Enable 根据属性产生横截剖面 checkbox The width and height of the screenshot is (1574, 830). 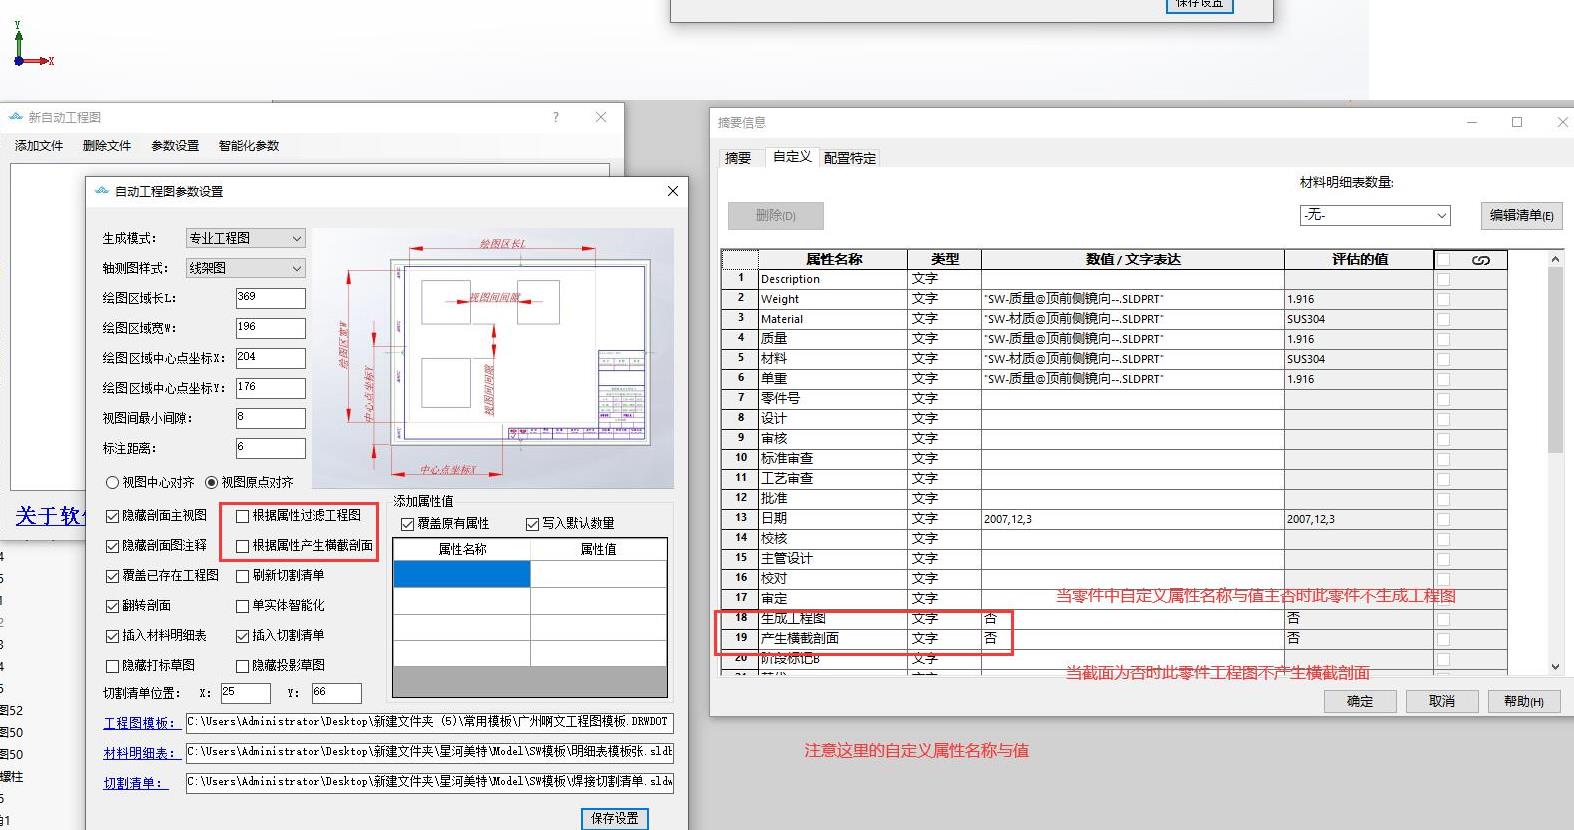coord(243,546)
